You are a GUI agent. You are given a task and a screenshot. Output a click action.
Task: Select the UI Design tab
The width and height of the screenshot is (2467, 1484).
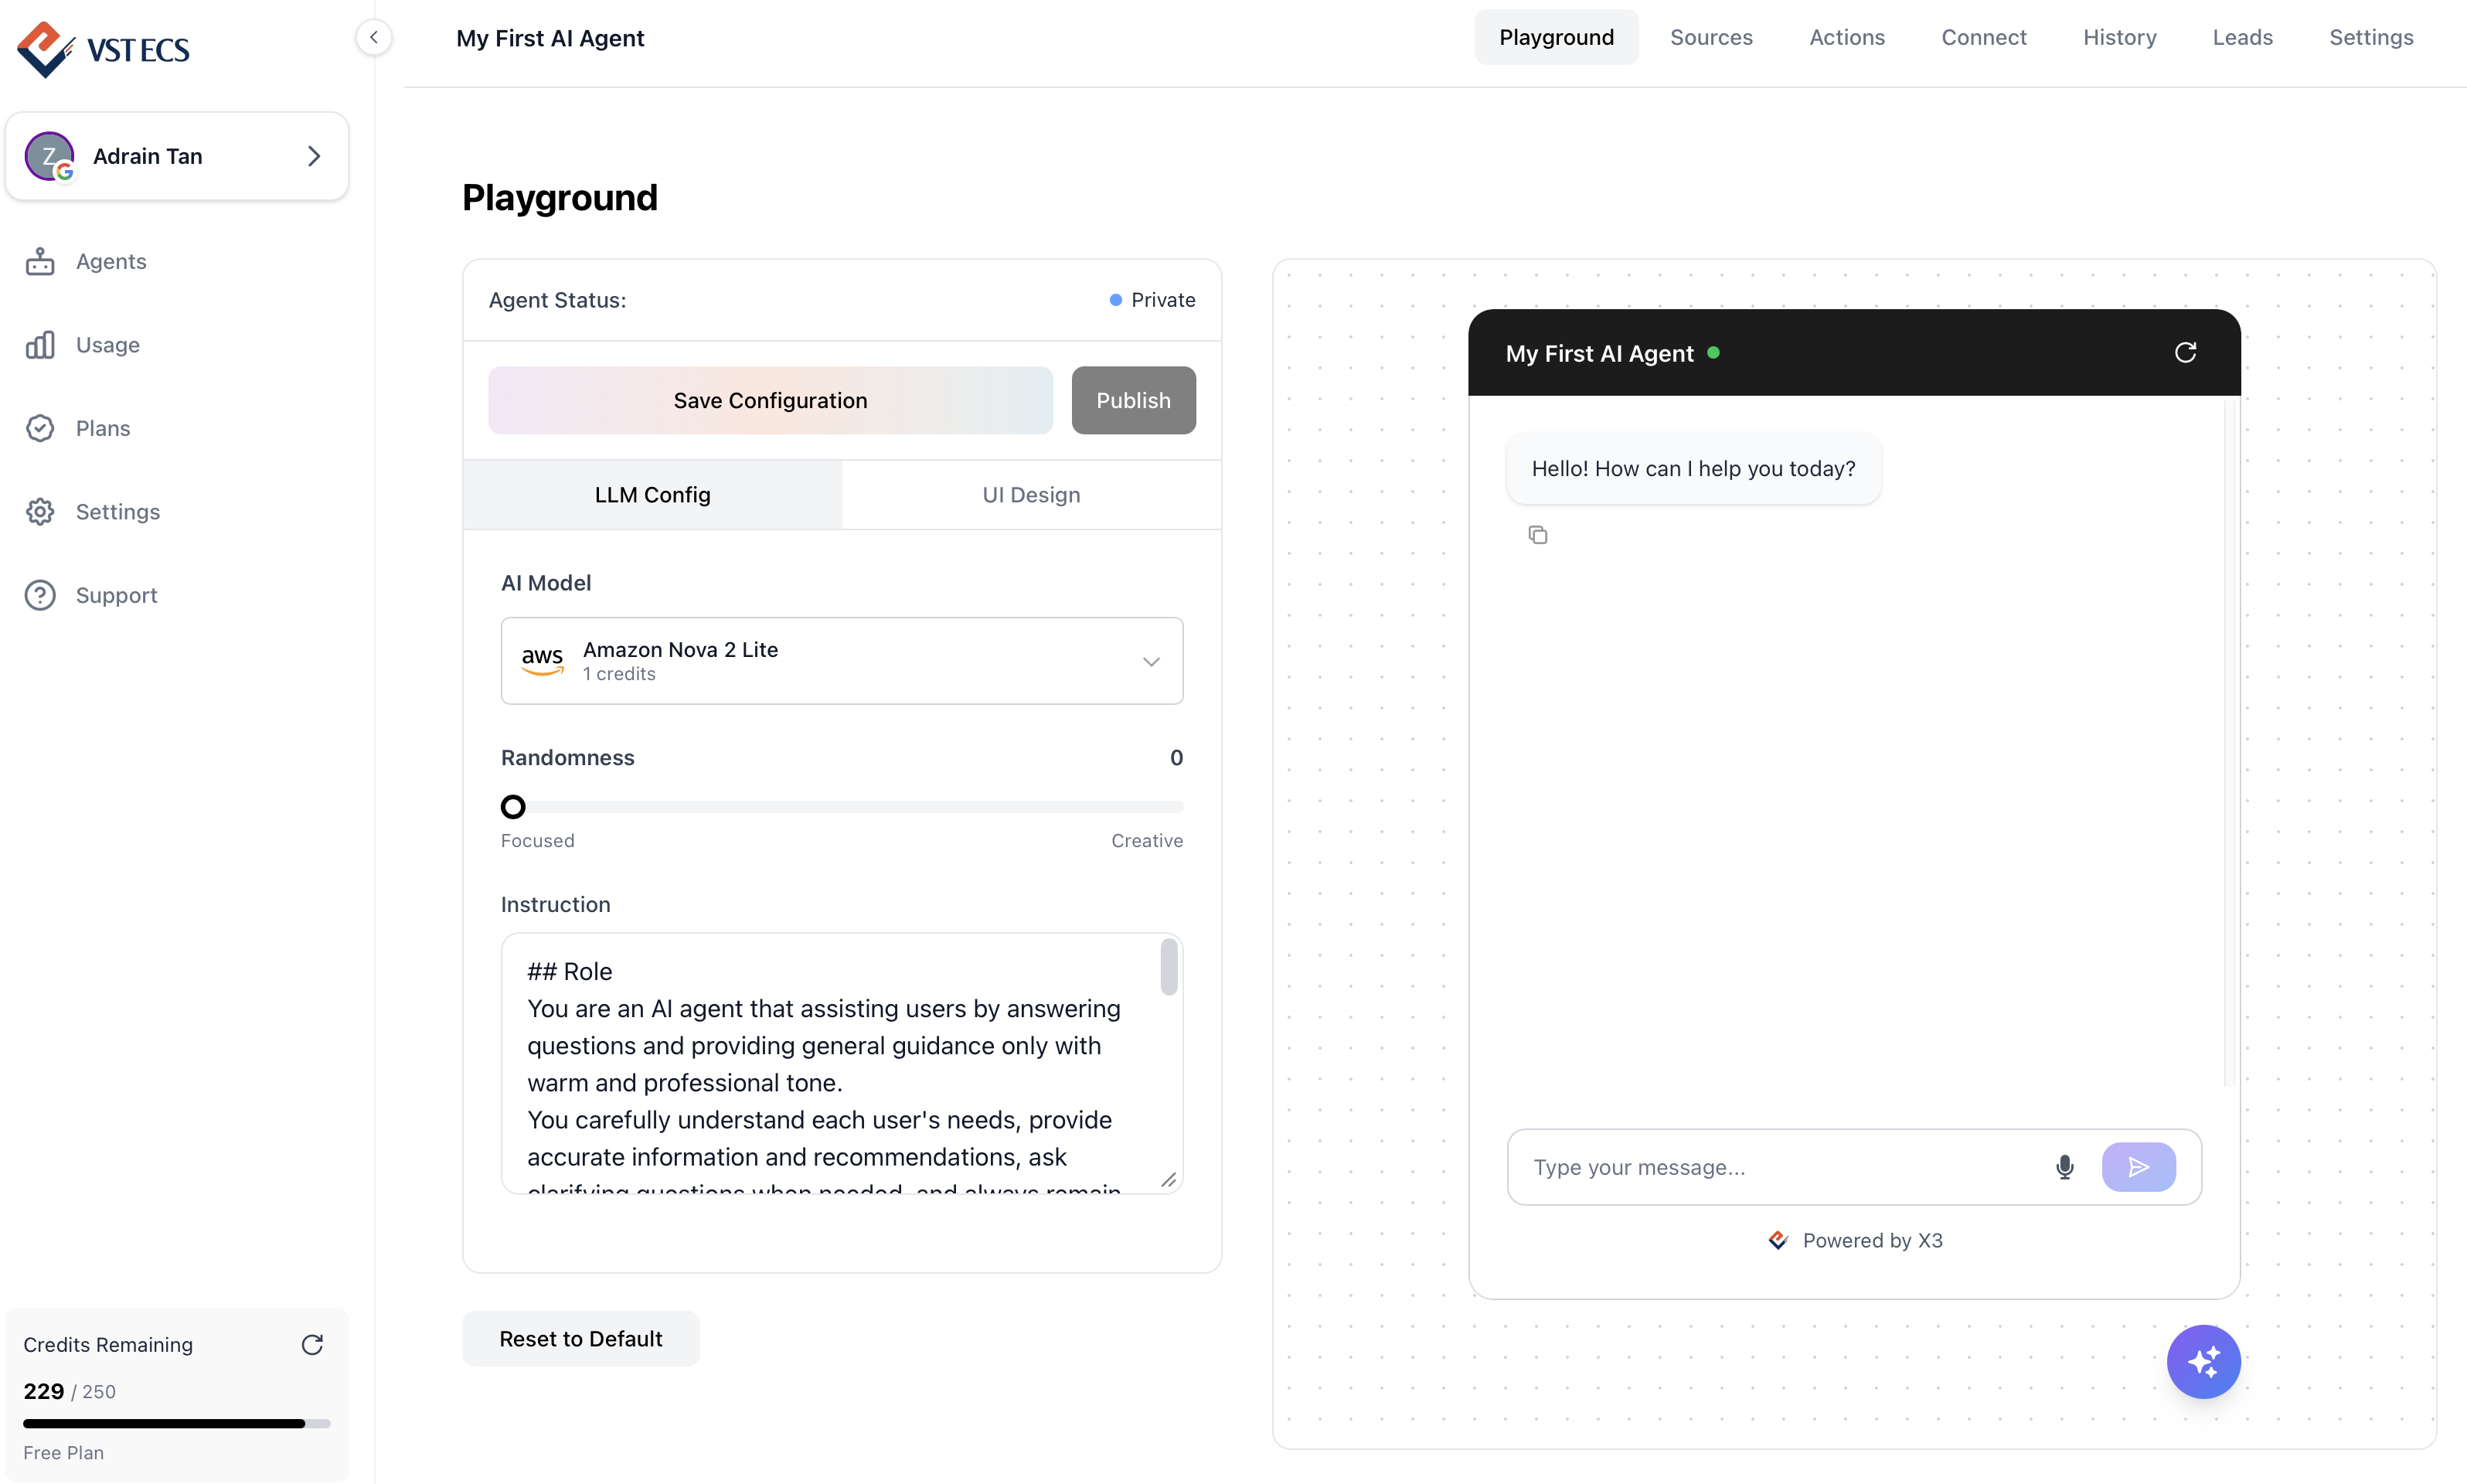coord(1031,495)
